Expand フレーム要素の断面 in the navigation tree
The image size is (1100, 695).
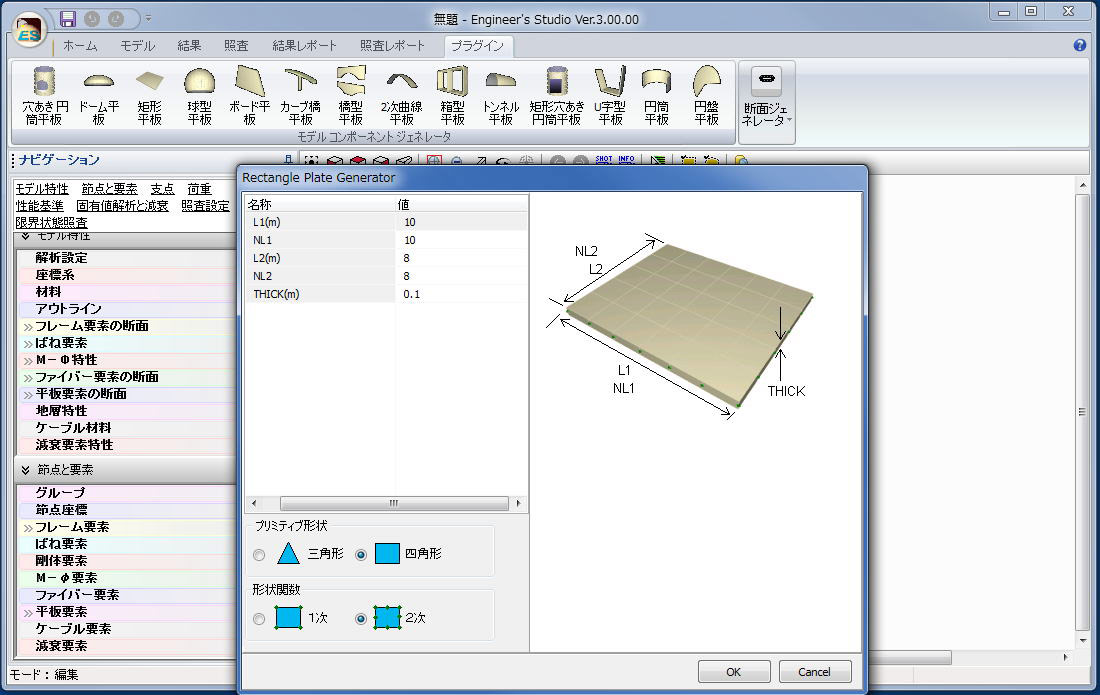coord(28,327)
